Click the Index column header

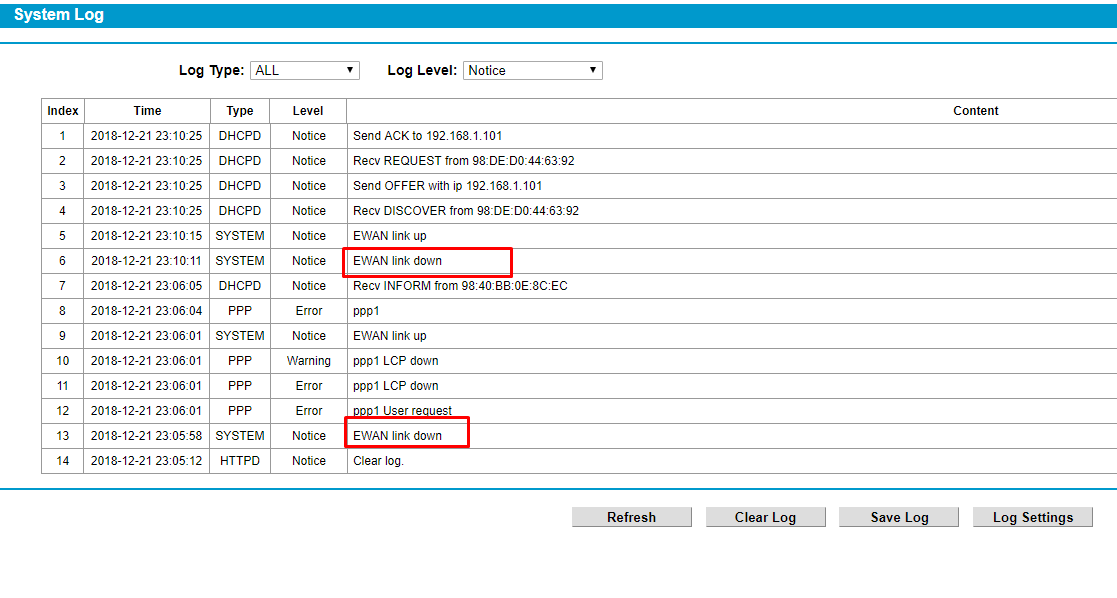[x=63, y=111]
